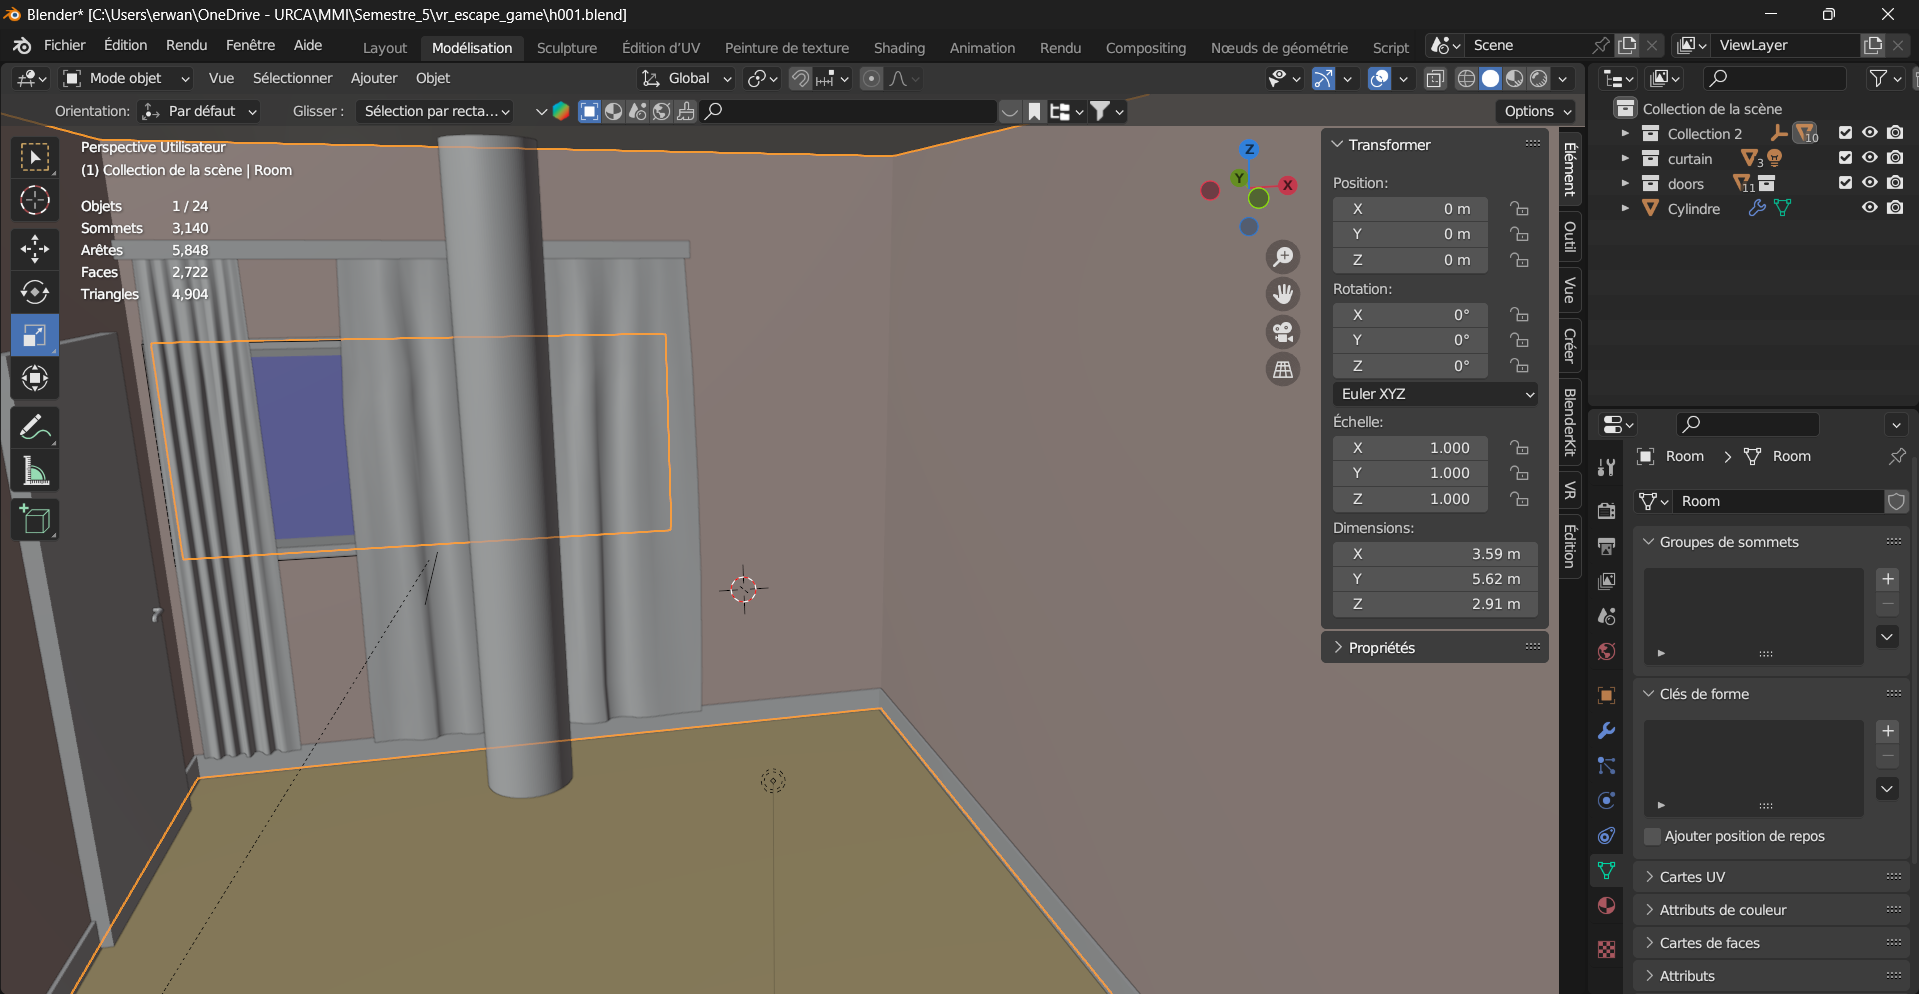The image size is (1919, 994).
Task: Expand the Propriétés panel
Action: tap(1382, 648)
